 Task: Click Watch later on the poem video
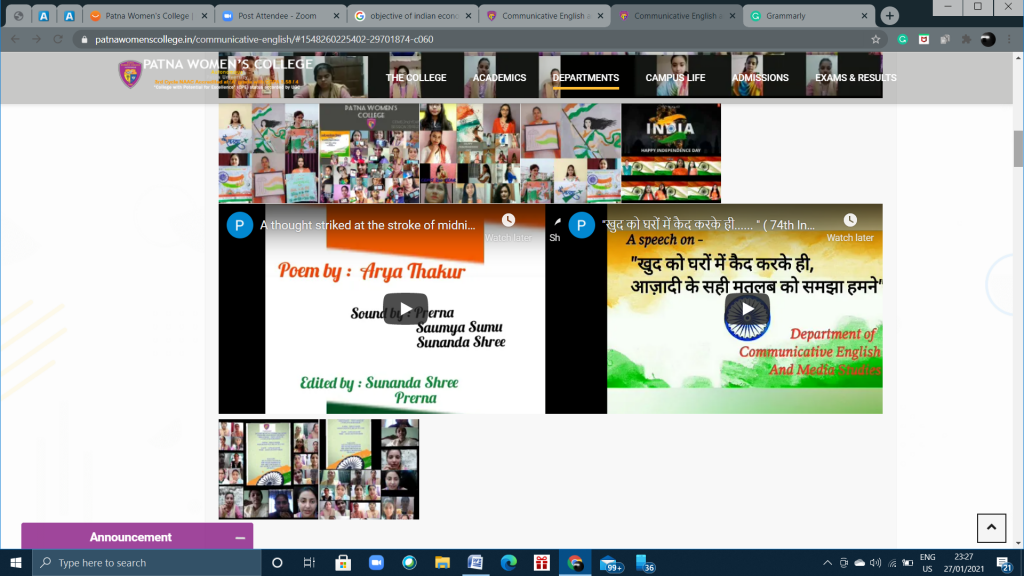coord(509,226)
